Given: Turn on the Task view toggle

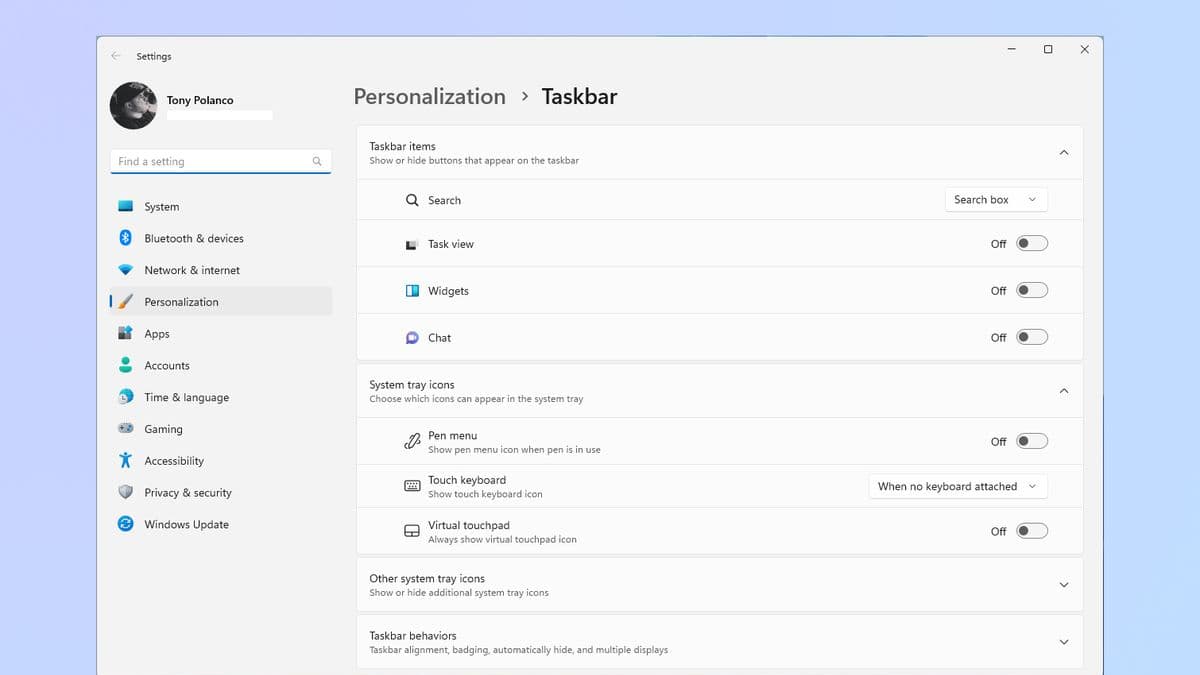Looking at the screenshot, I should pos(1031,243).
